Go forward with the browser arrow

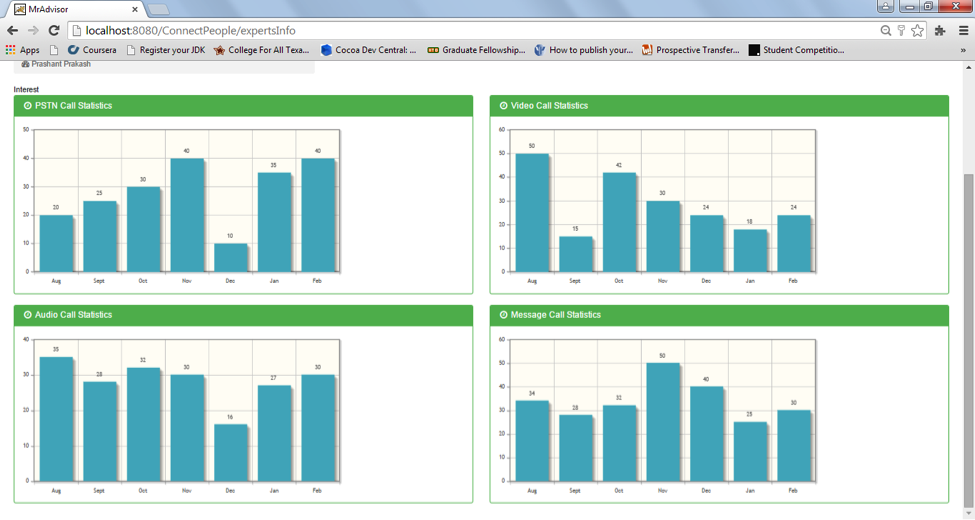pyautogui.click(x=33, y=30)
